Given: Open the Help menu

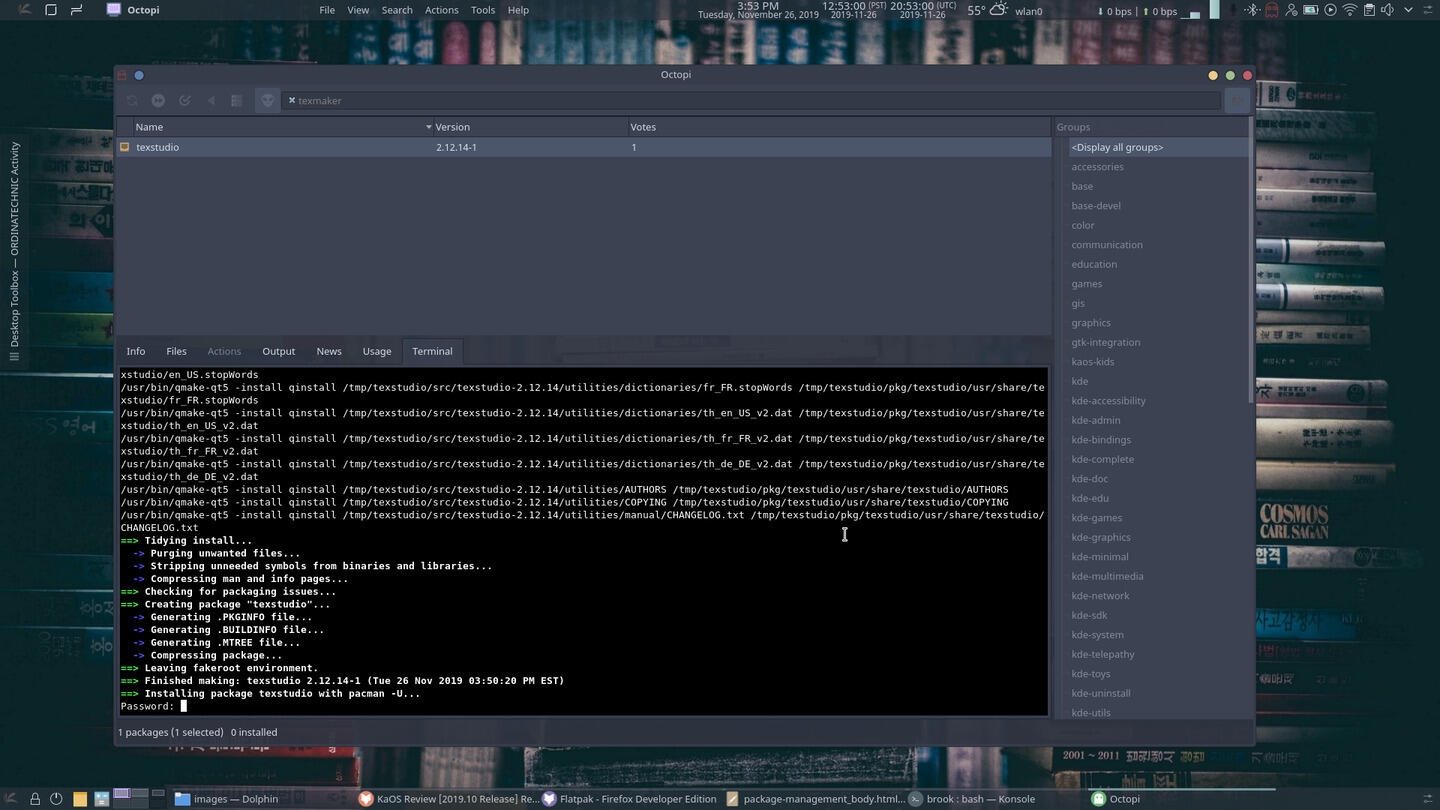Looking at the screenshot, I should pos(518,10).
